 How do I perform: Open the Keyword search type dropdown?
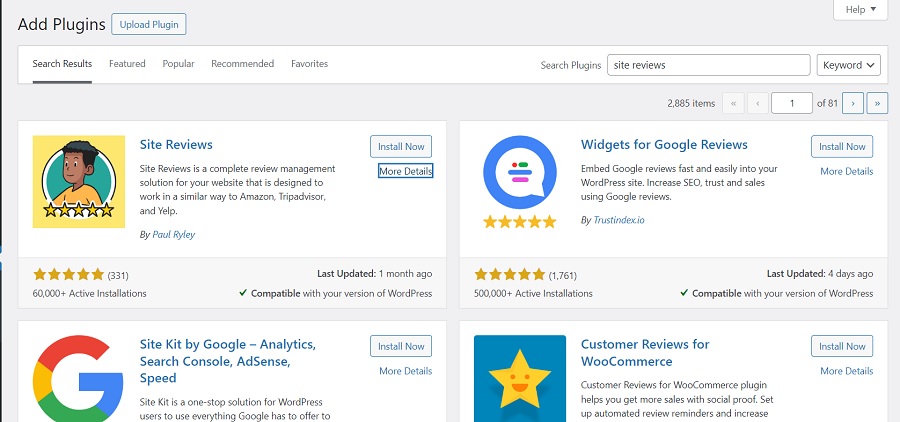(x=849, y=65)
